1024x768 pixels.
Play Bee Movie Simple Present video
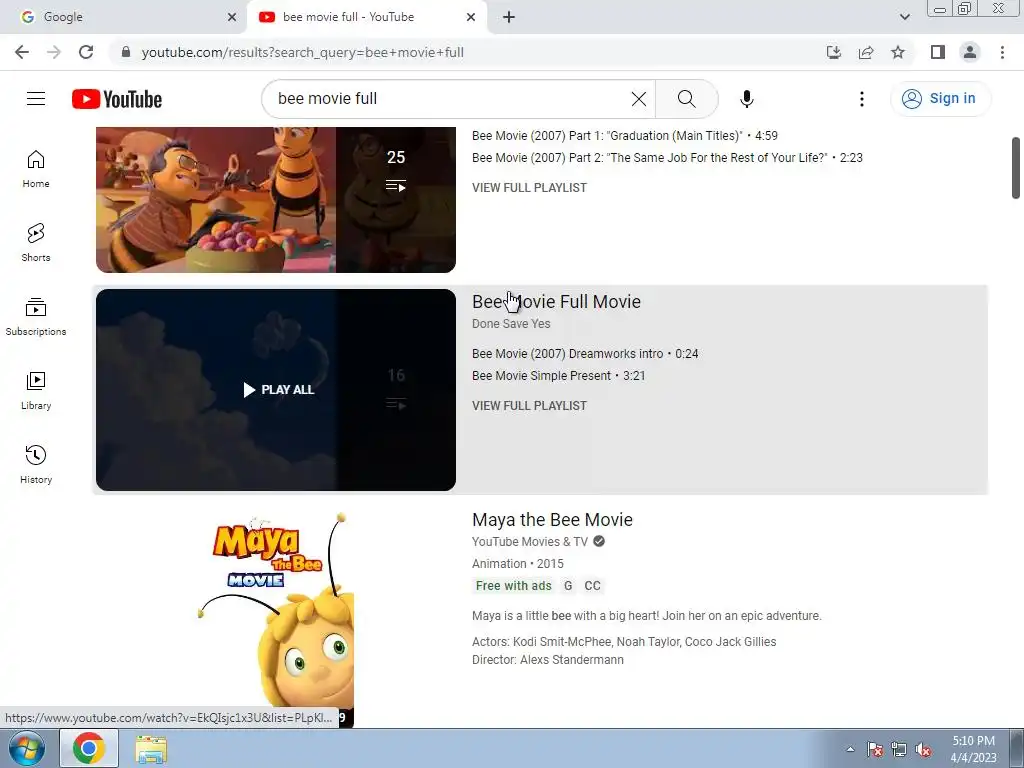point(558,376)
